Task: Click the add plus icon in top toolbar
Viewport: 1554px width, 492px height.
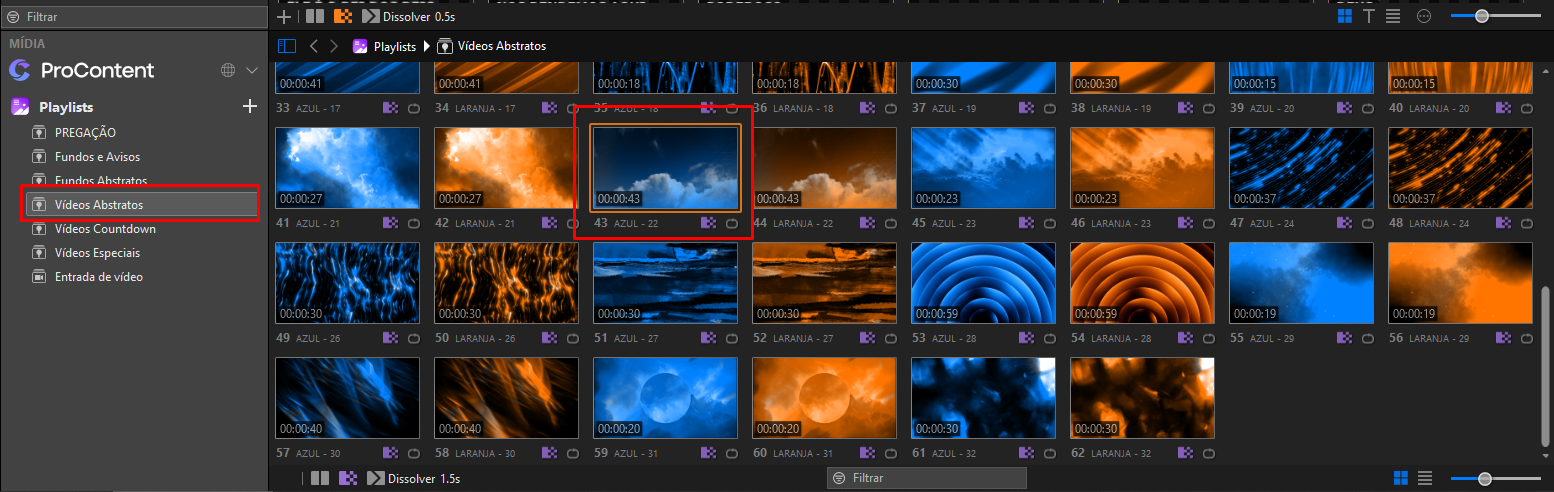Action: click(x=284, y=16)
